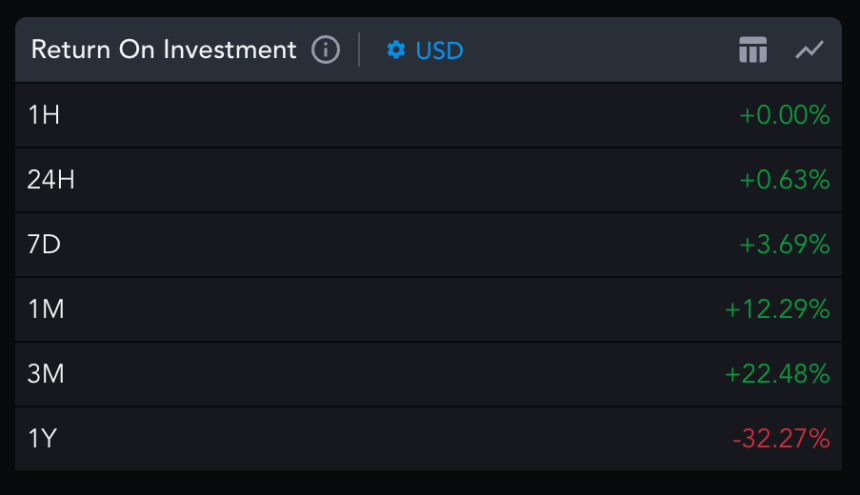Click the Return On Investment title
The width and height of the screenshot is (860, 495).
click(x=164, y=49)
